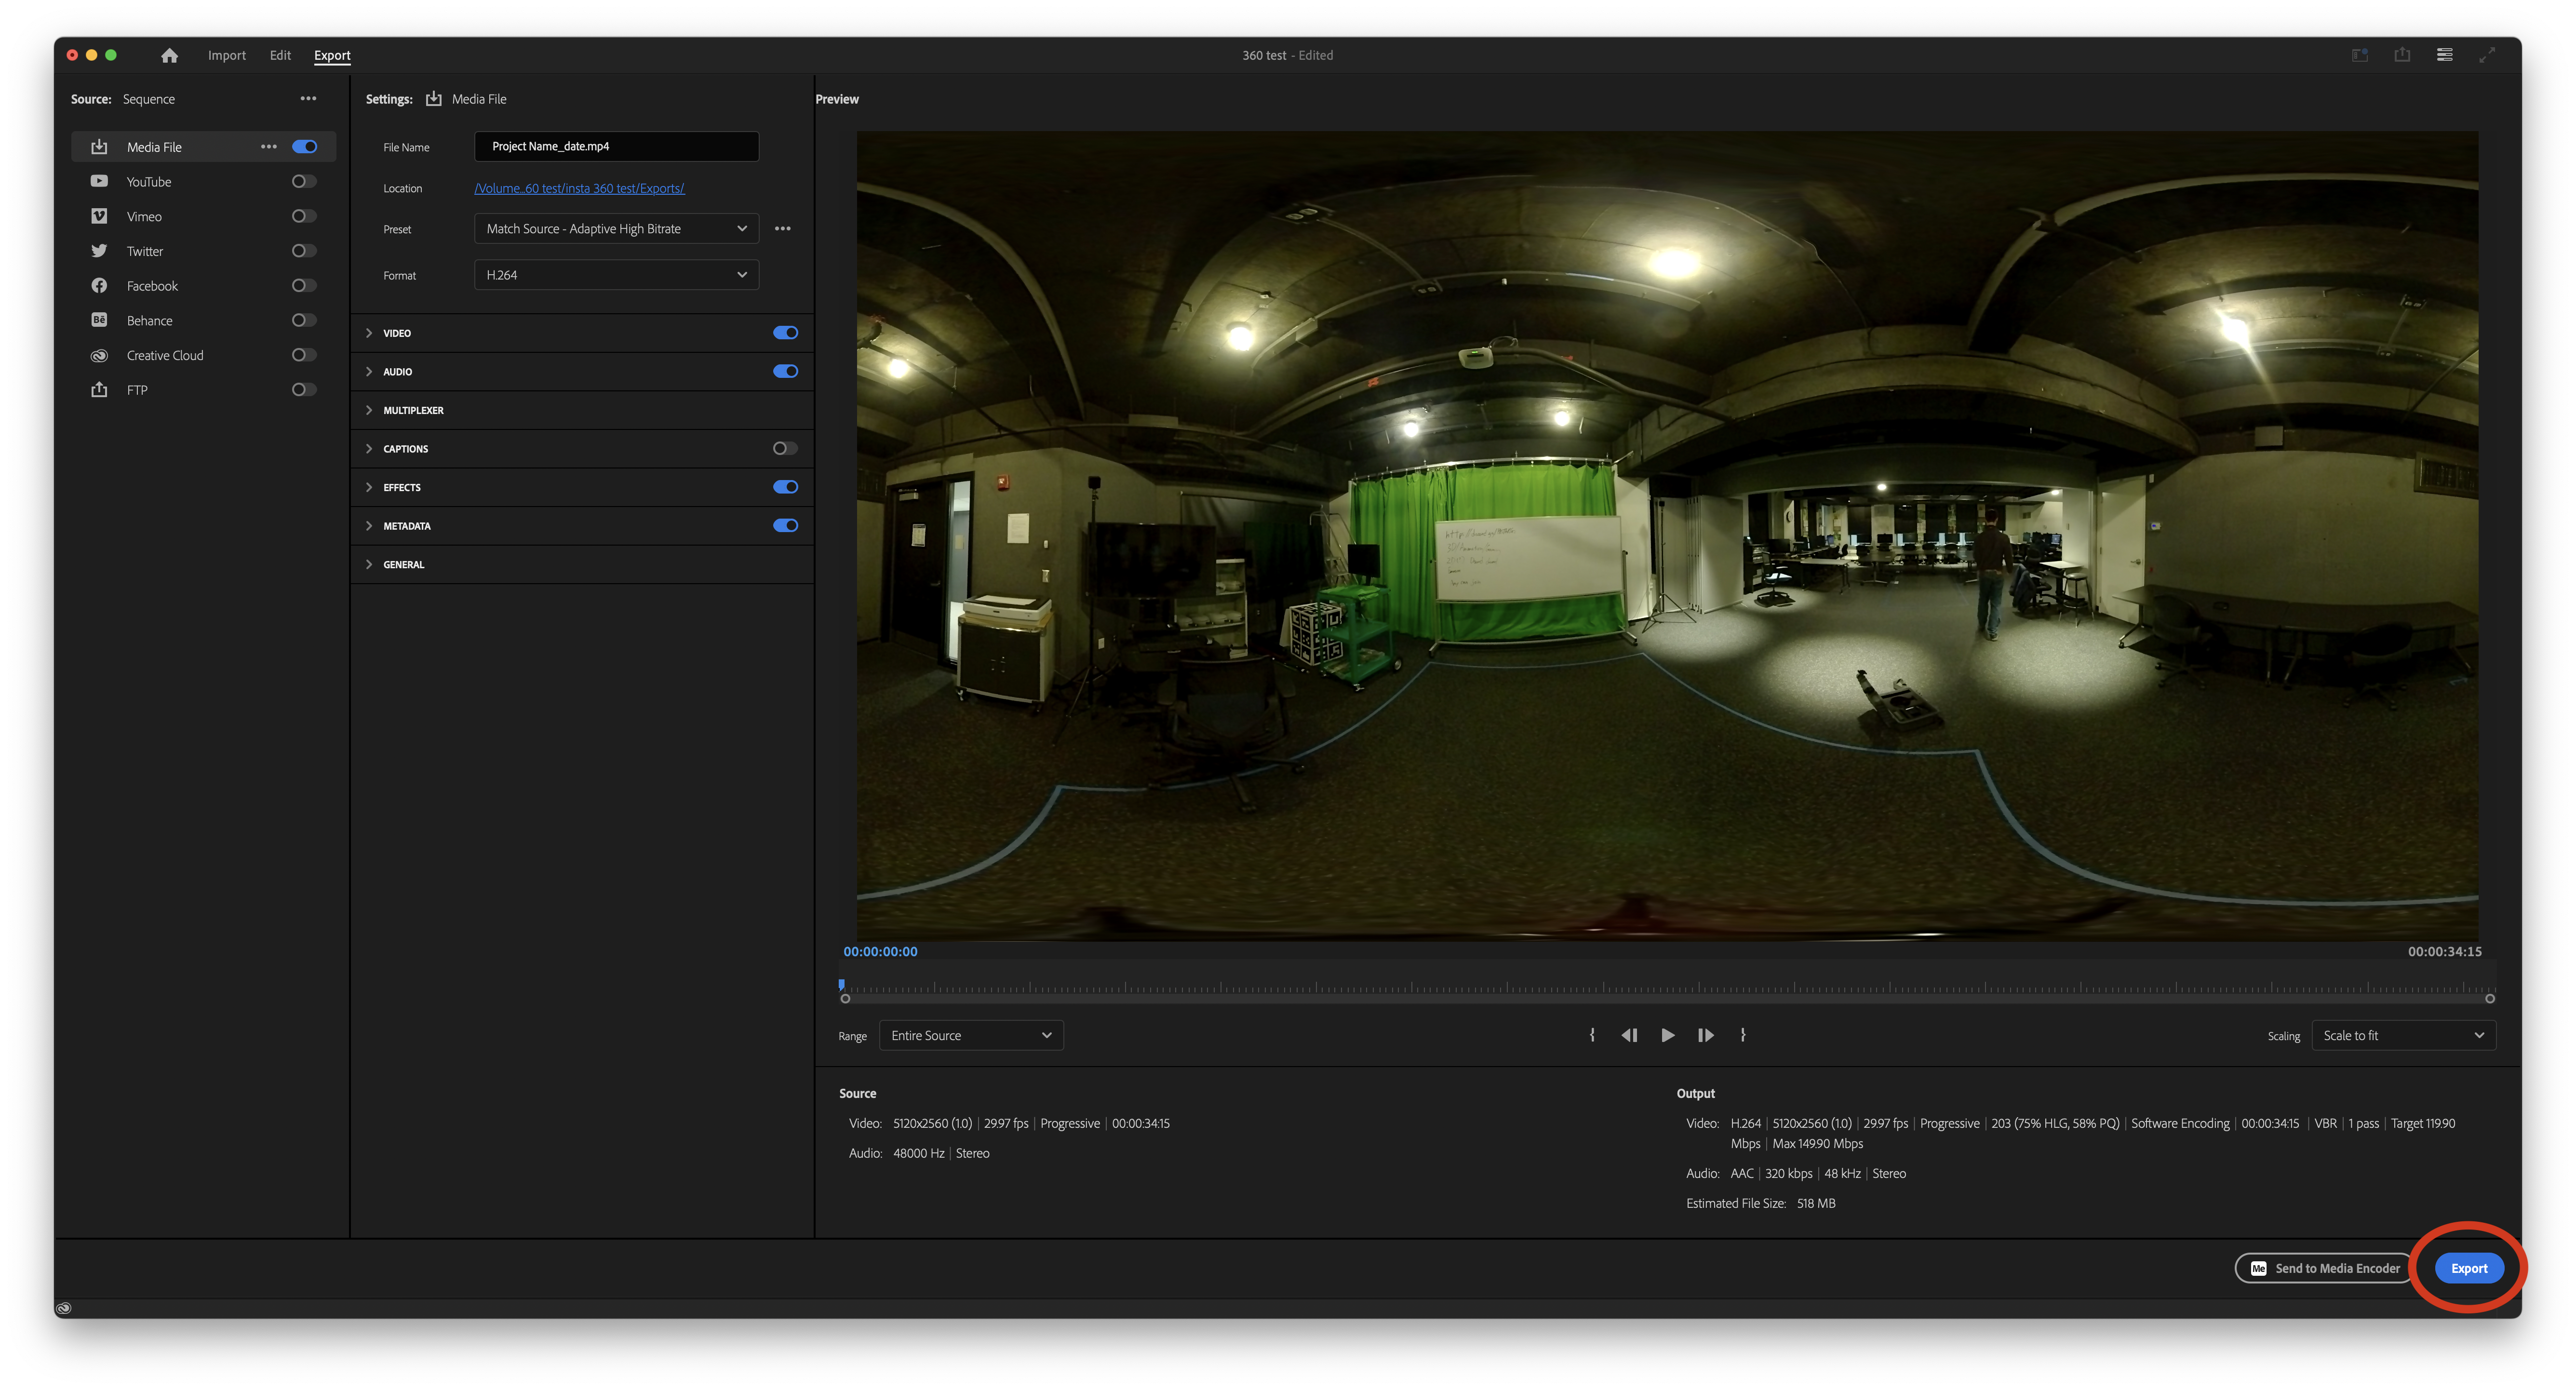The image size is (2576, 1390).
Task: Turn off the VIDEO export toggle
Action: point(786,333)
